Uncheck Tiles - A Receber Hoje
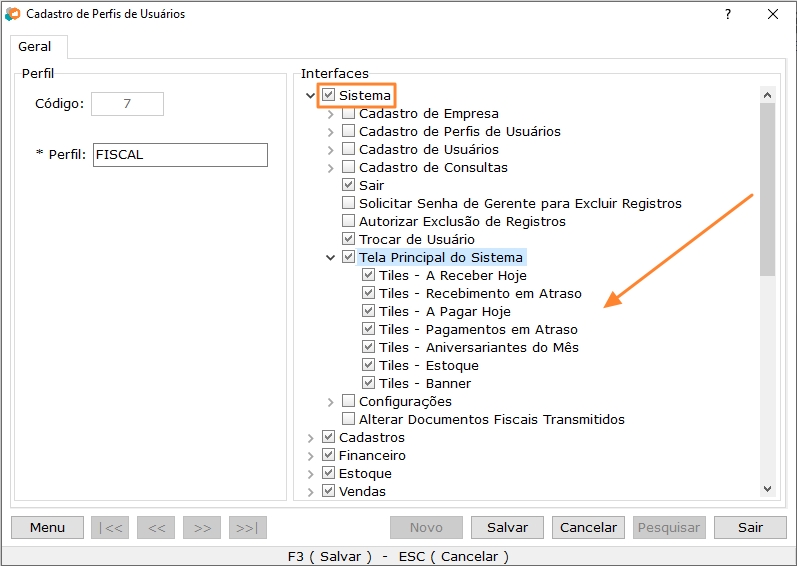The image size is (797, 566). coord(369,275)
